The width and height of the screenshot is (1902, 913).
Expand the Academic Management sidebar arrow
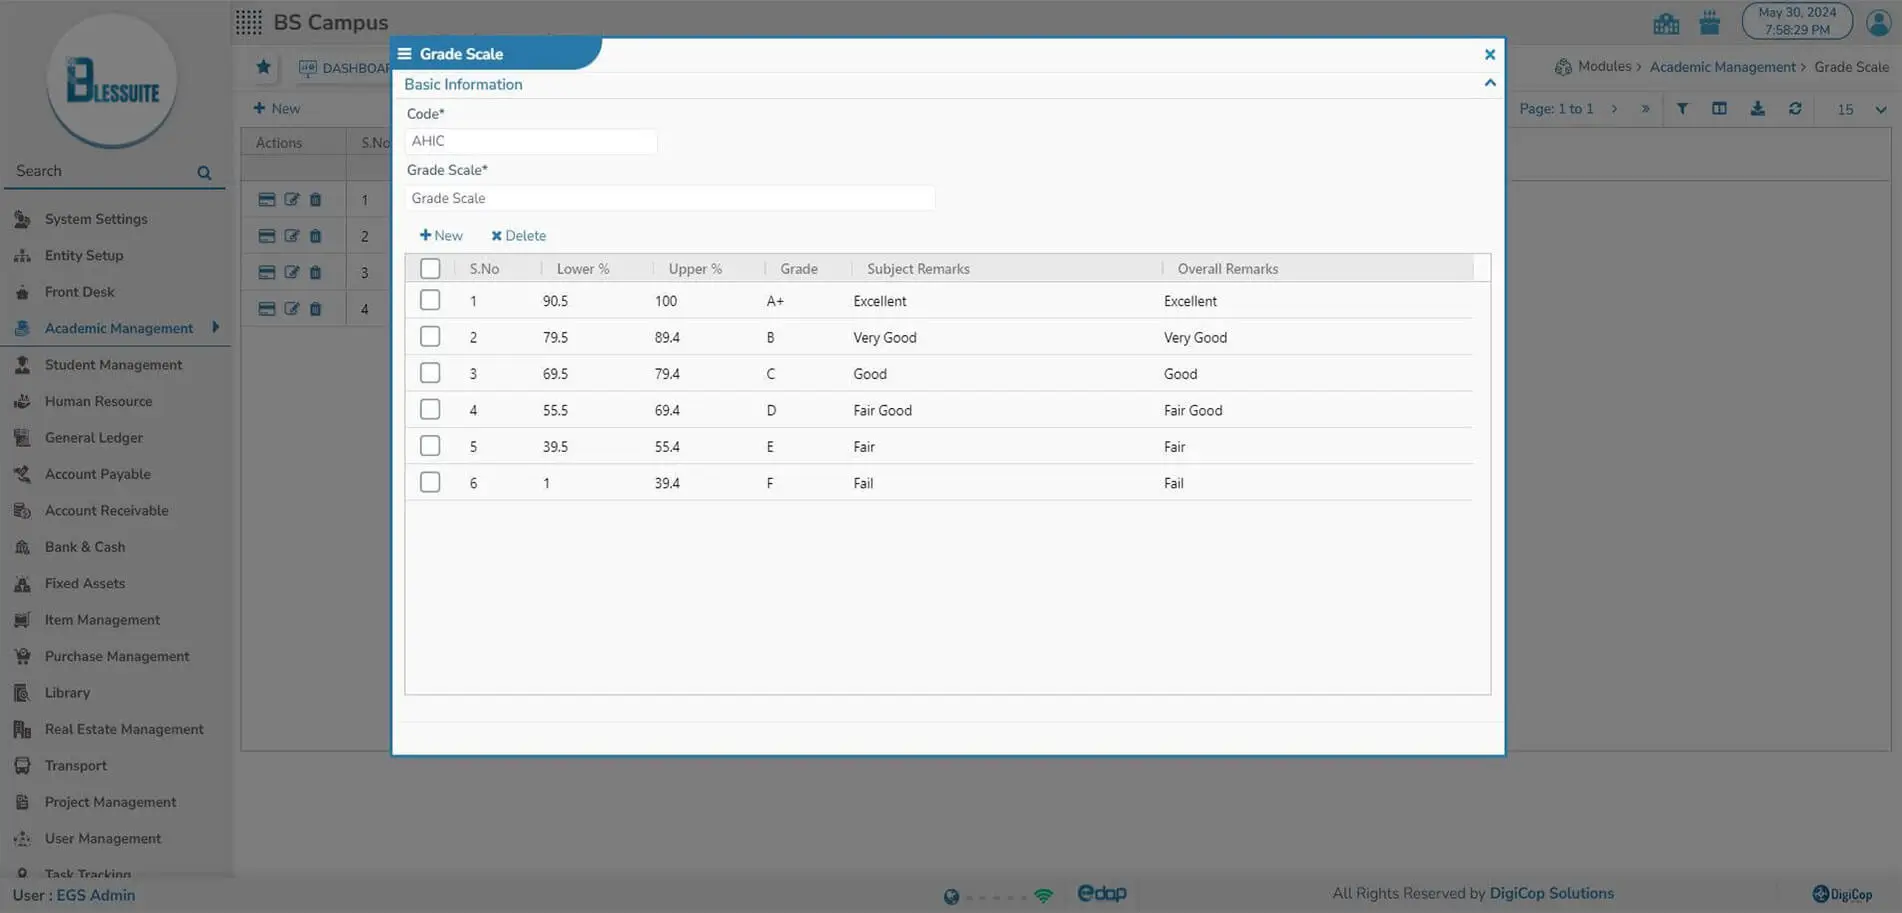(215, 327)
